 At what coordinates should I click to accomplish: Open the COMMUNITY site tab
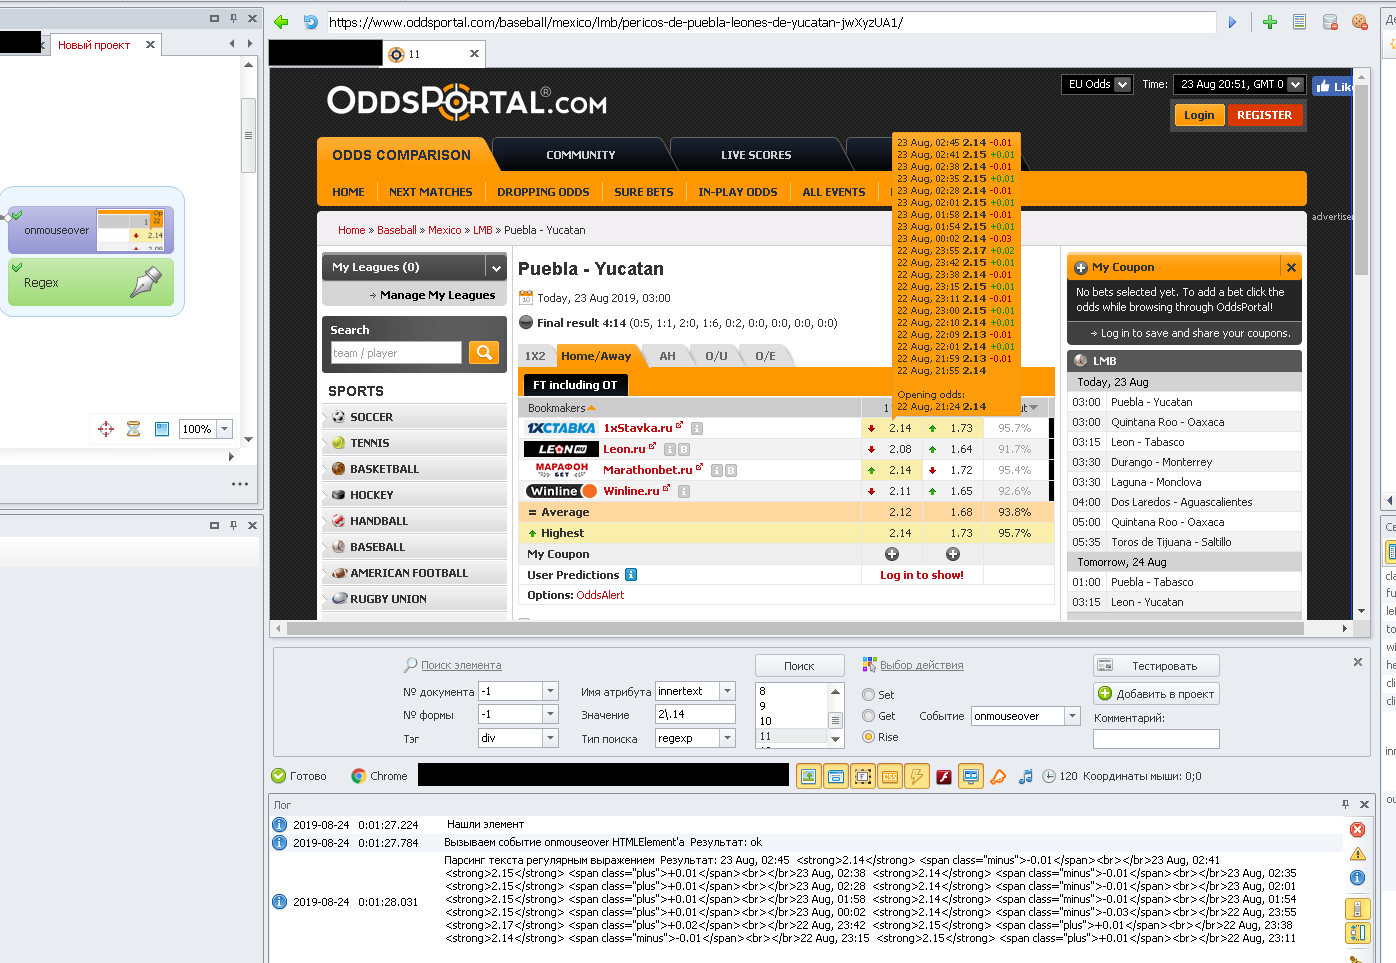coord(580,155)
